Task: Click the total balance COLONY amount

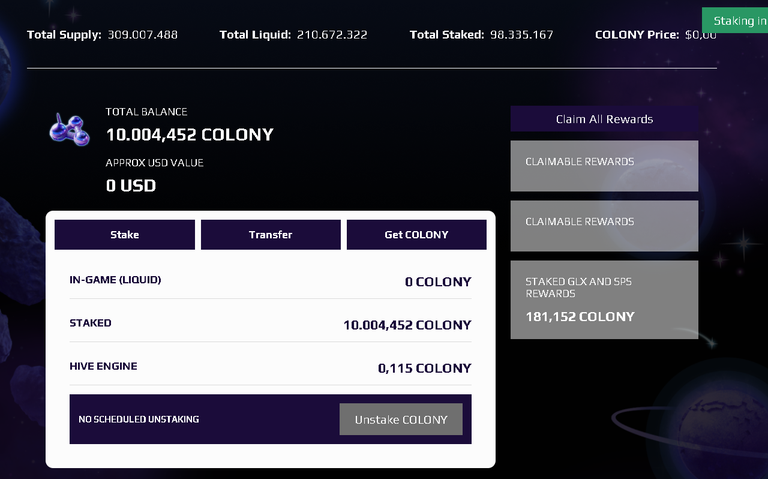Action: (x=190, y=135)
